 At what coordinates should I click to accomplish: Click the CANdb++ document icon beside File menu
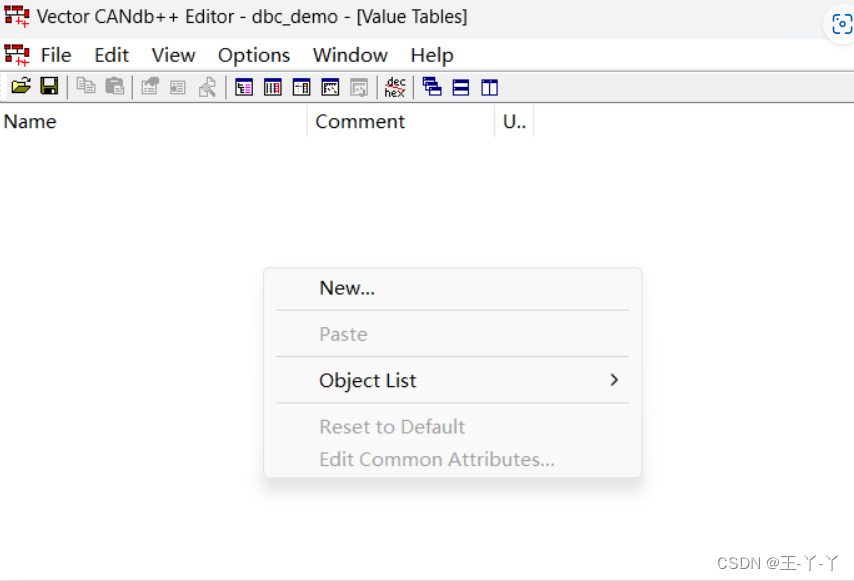point(17,55)
